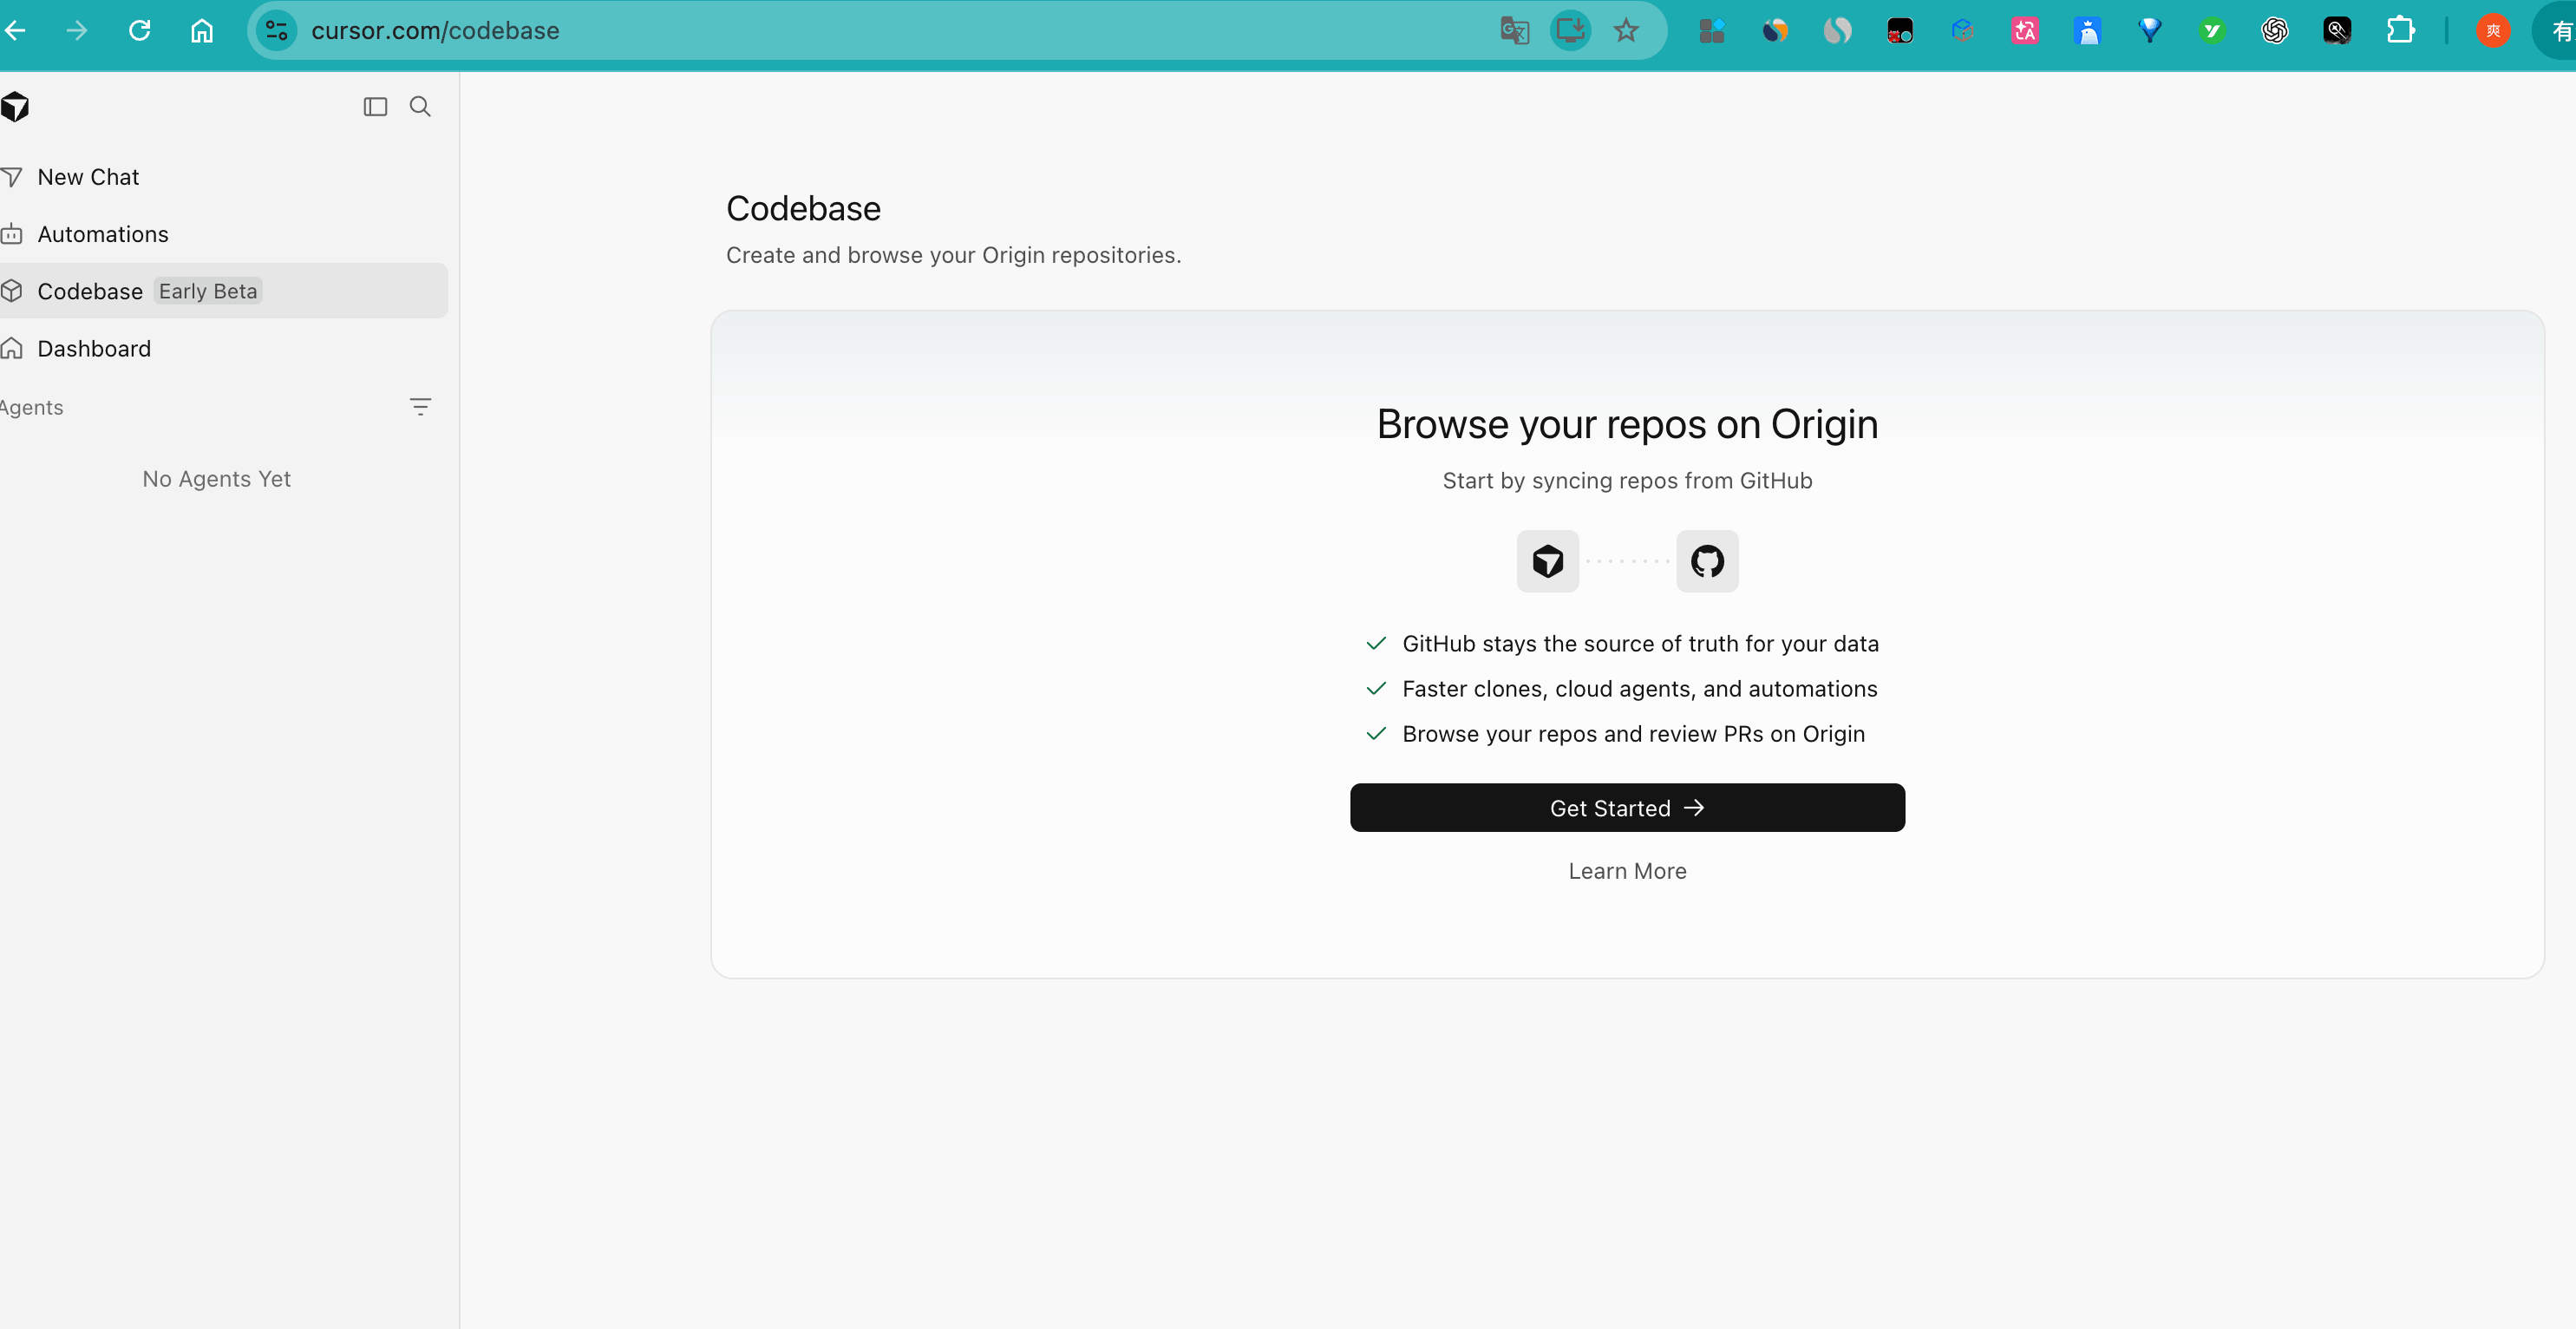
Task: Click the Codebase page heading
Action: point(803,208)
